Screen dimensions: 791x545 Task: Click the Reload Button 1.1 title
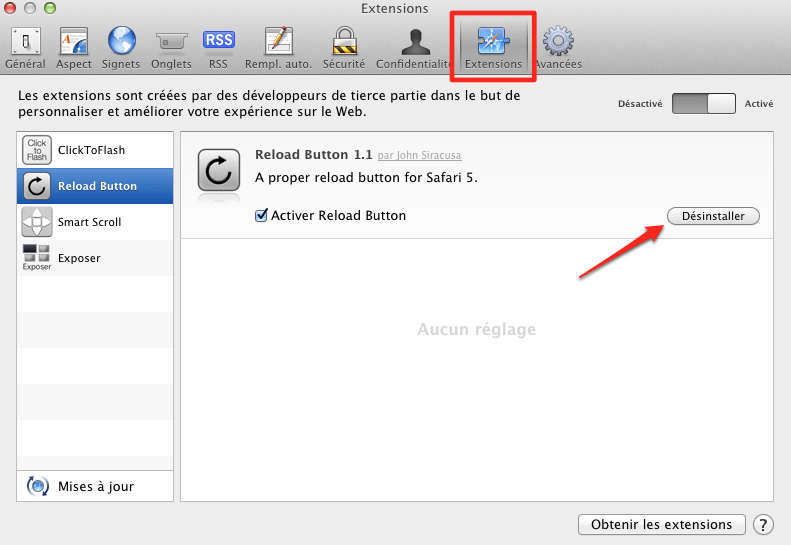[313, 154]
